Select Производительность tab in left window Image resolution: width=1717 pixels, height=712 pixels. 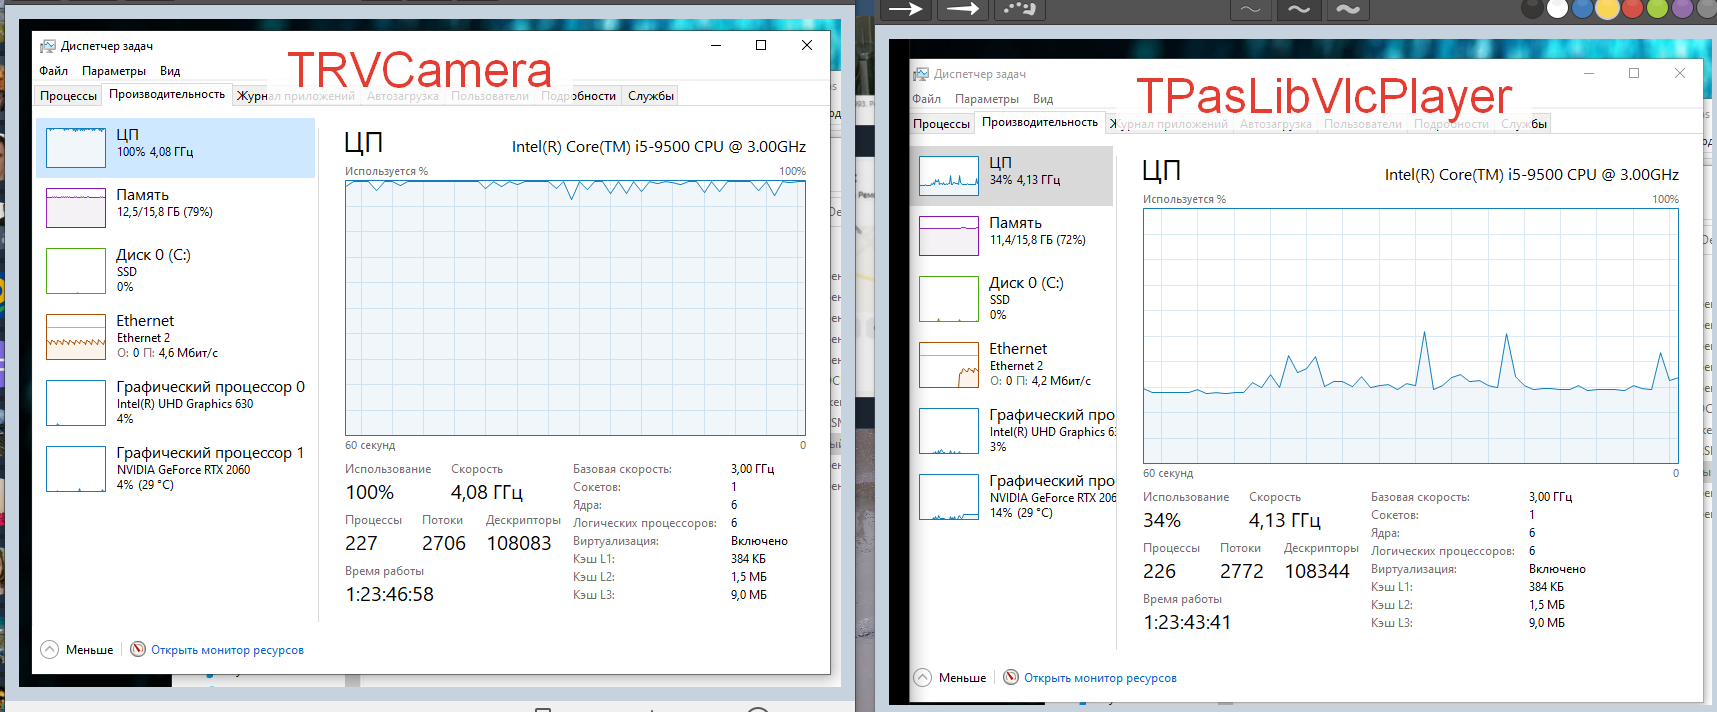point(167,94)
